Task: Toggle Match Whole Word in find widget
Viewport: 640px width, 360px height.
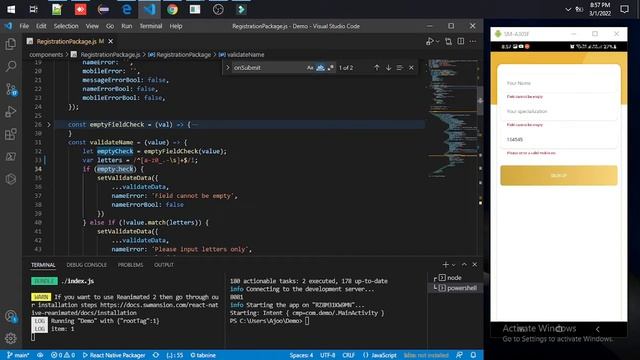Action: click(x=320, y=68)
